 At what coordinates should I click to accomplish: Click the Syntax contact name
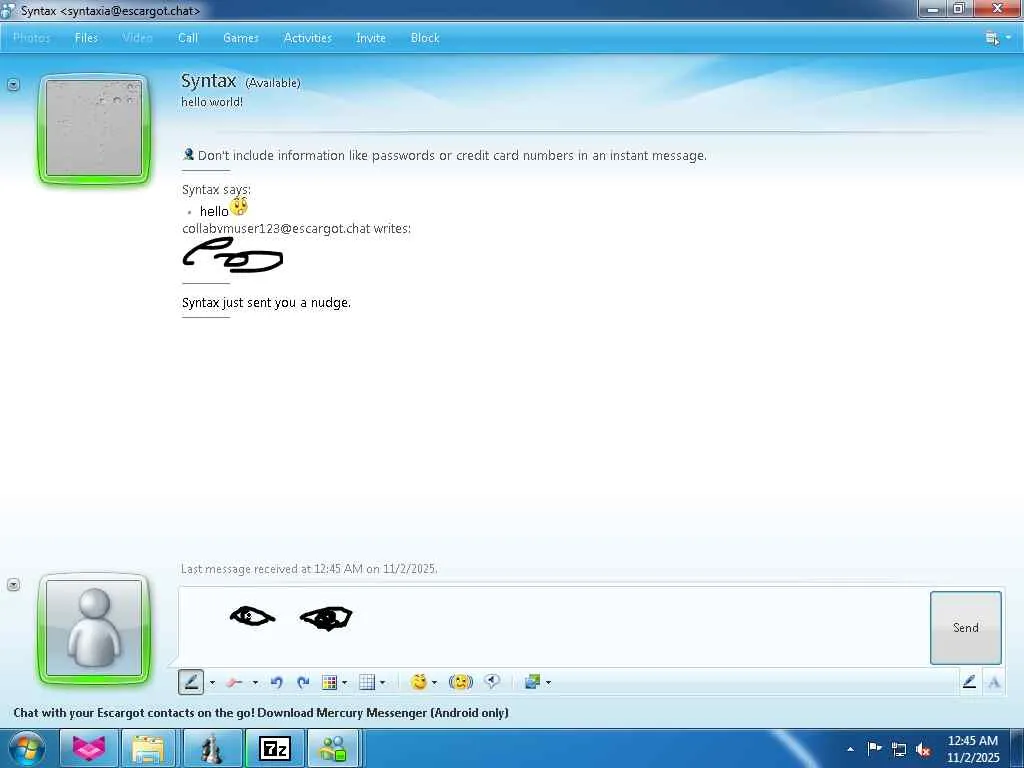208,81
